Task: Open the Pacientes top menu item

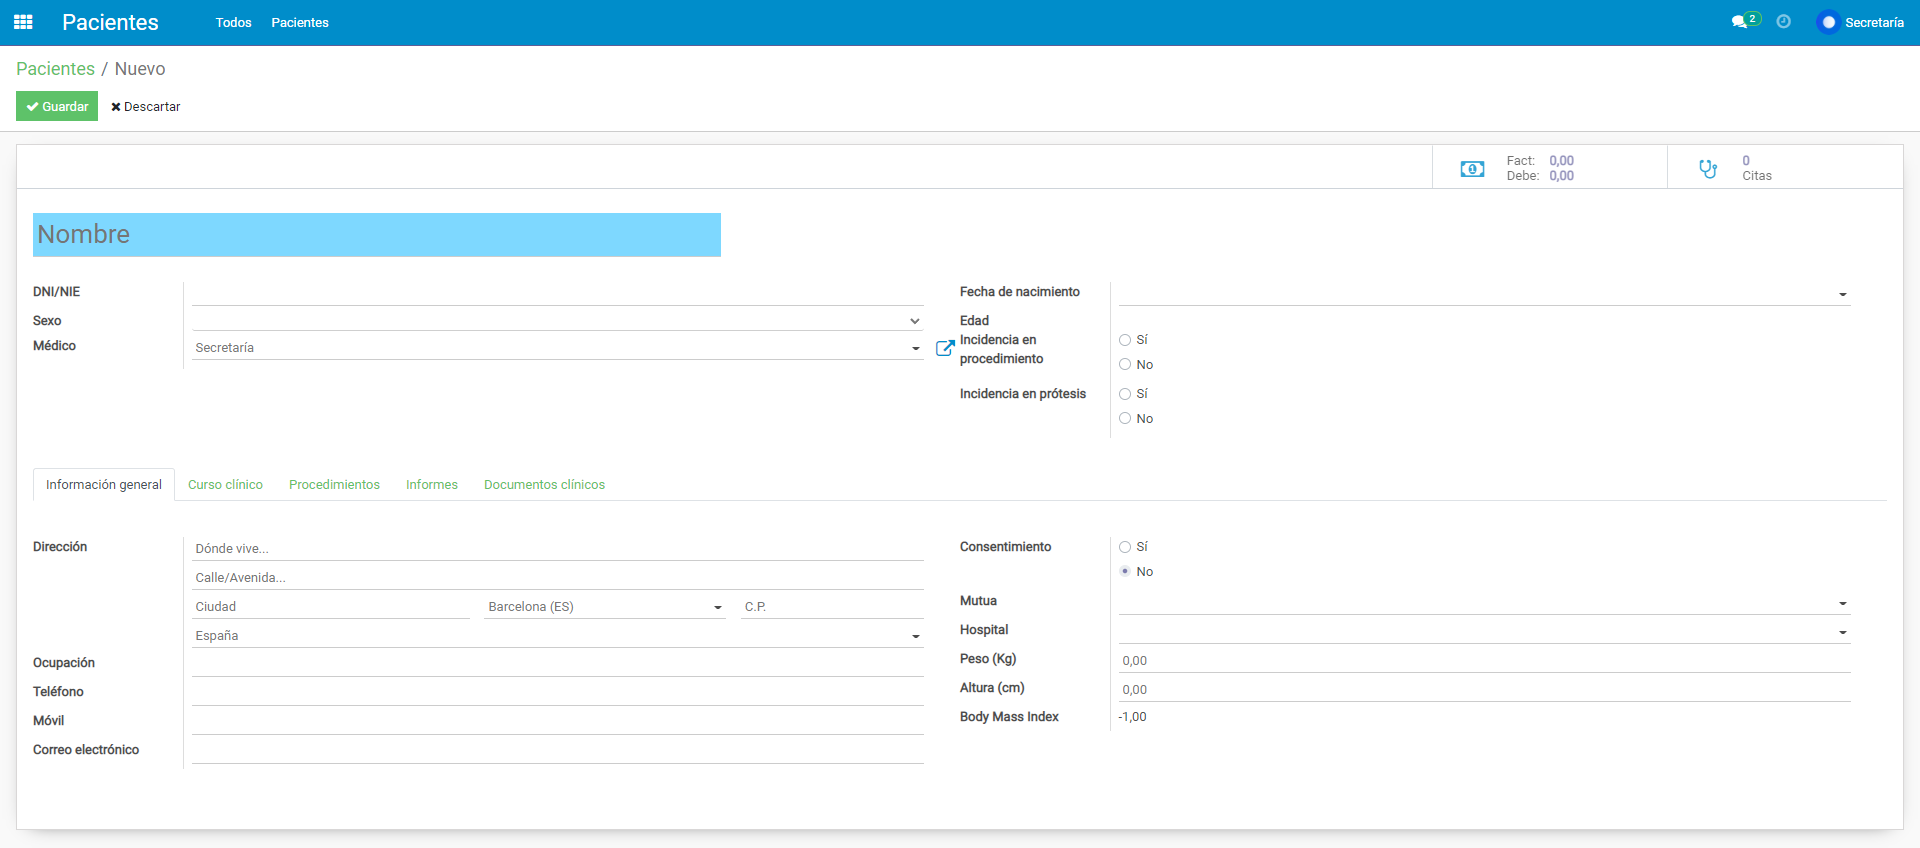Action: [x=300, y=22]
